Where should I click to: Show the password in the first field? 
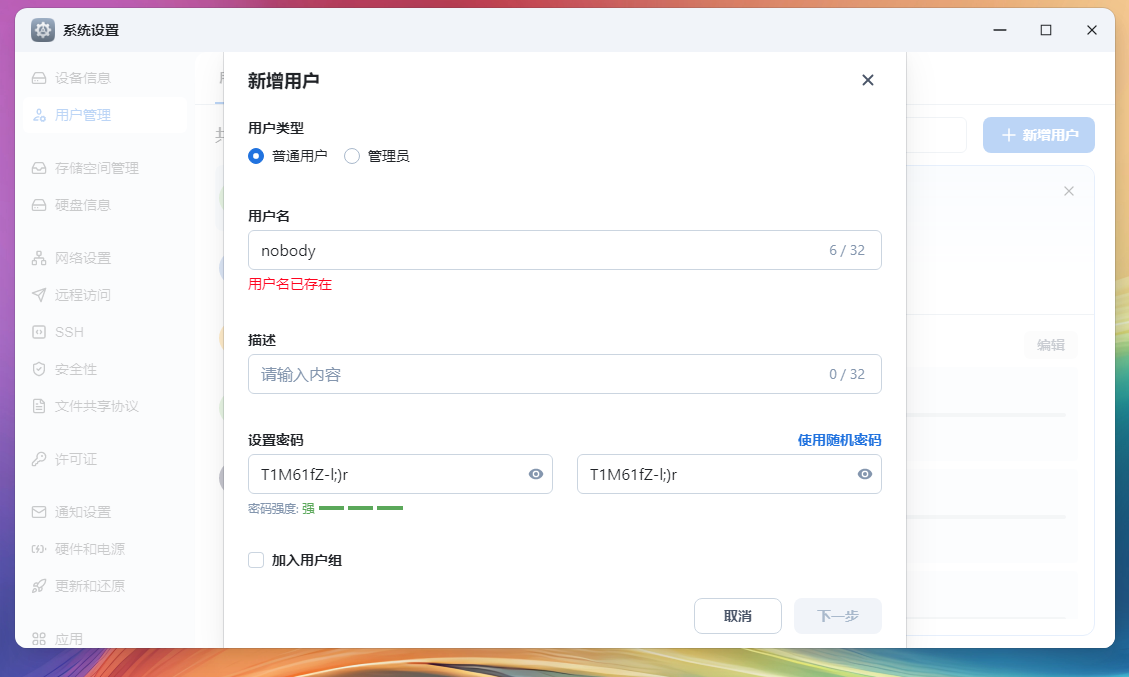point(536,474)
